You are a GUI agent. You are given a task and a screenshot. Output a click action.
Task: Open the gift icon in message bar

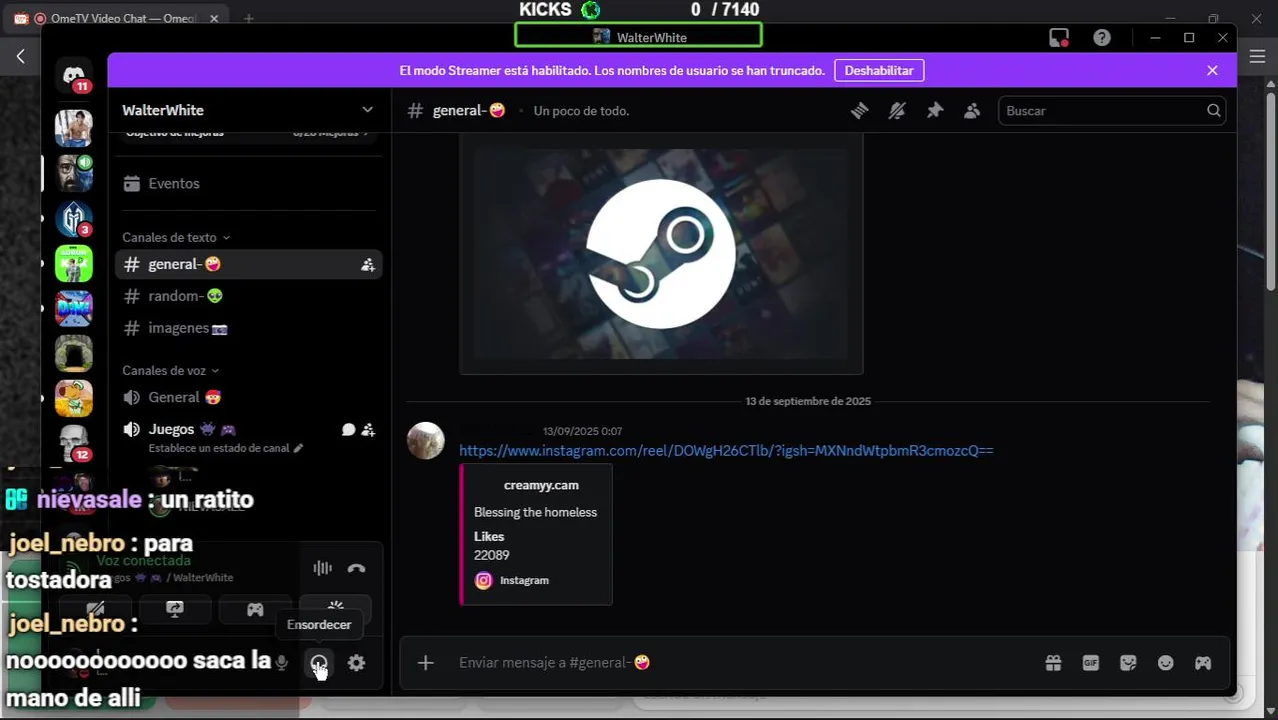[1053, 663]
